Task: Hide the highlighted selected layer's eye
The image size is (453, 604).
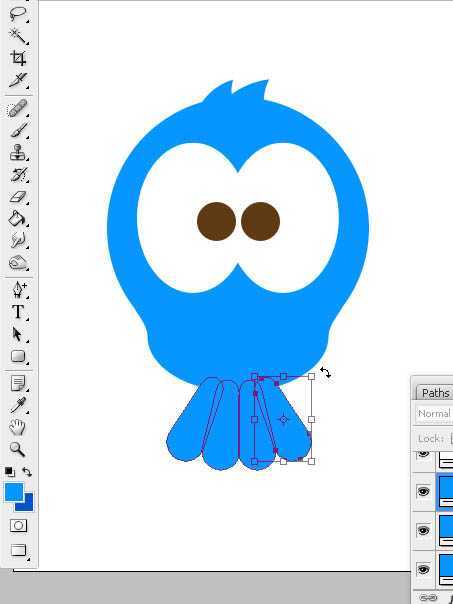Action: click(x=423, y=492)
